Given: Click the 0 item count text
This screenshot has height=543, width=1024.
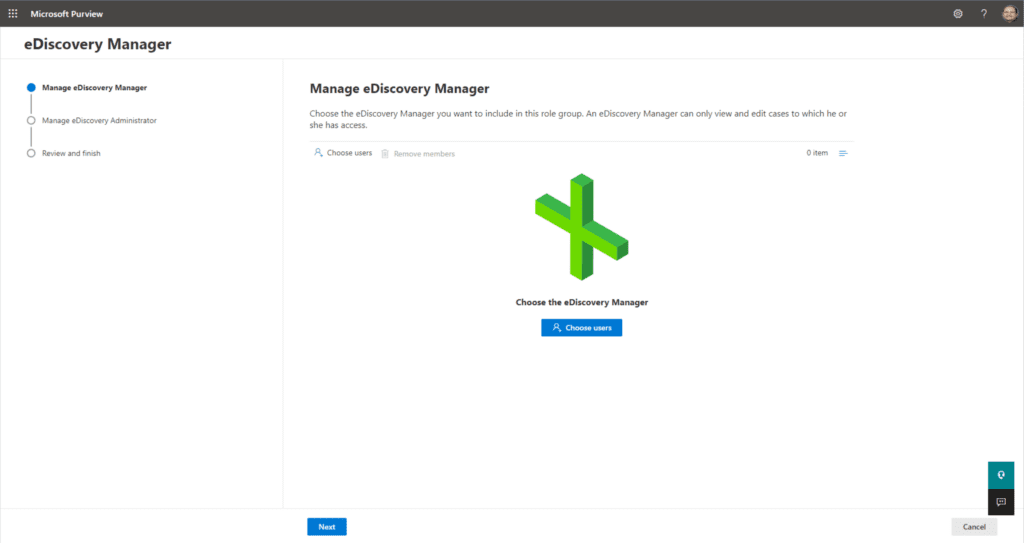Looking at the screenshot, I should click(x=817, y=153).
